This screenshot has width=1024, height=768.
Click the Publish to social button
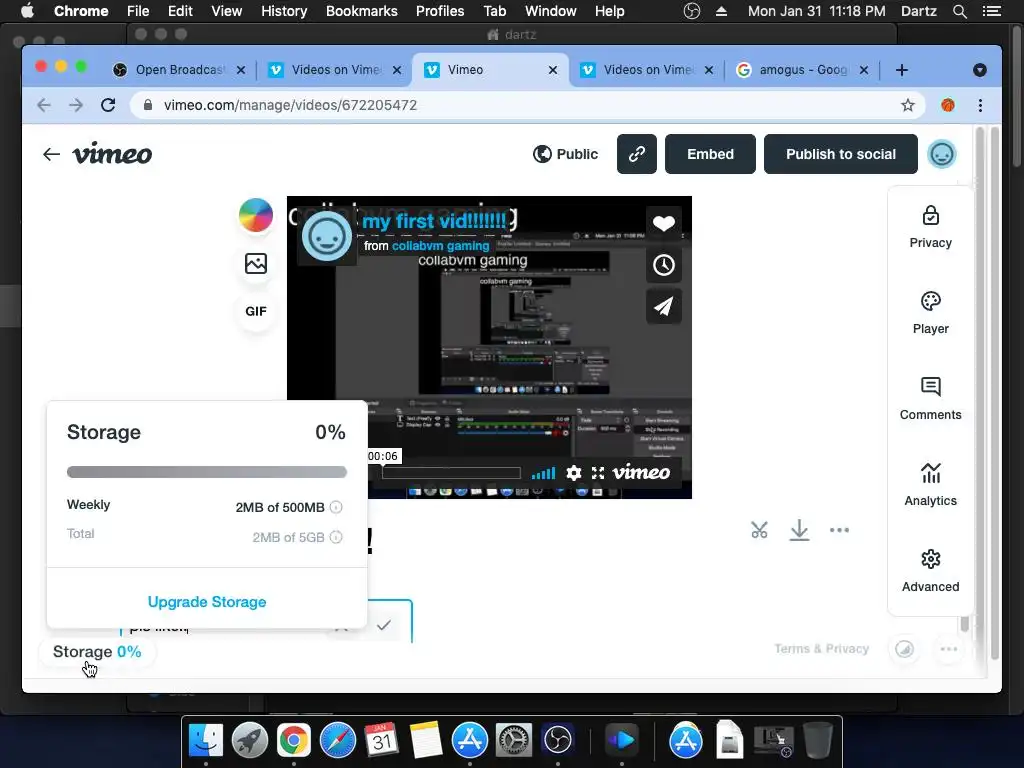(x=840, y=154)
